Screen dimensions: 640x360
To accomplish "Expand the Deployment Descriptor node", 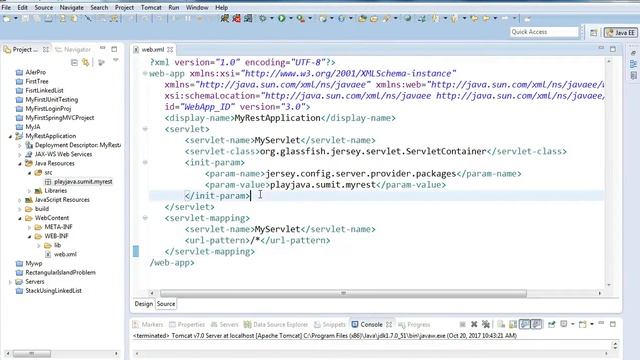I will [x=20, y=145].
